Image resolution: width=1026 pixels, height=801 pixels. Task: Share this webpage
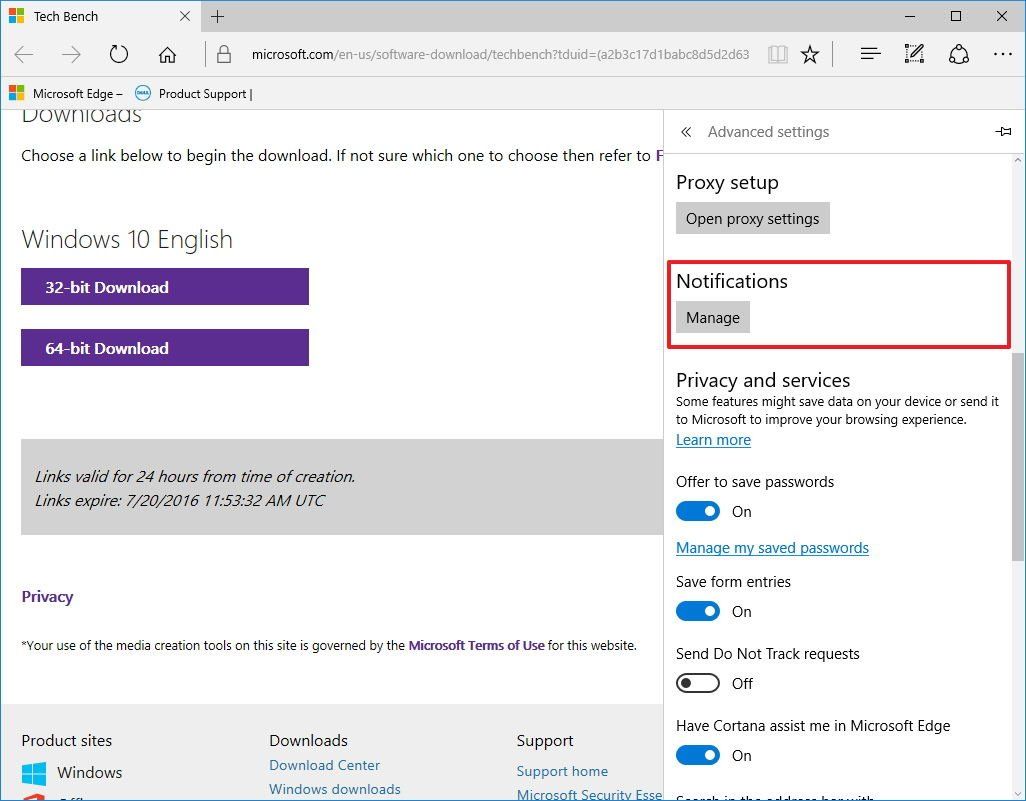[958, 54]
